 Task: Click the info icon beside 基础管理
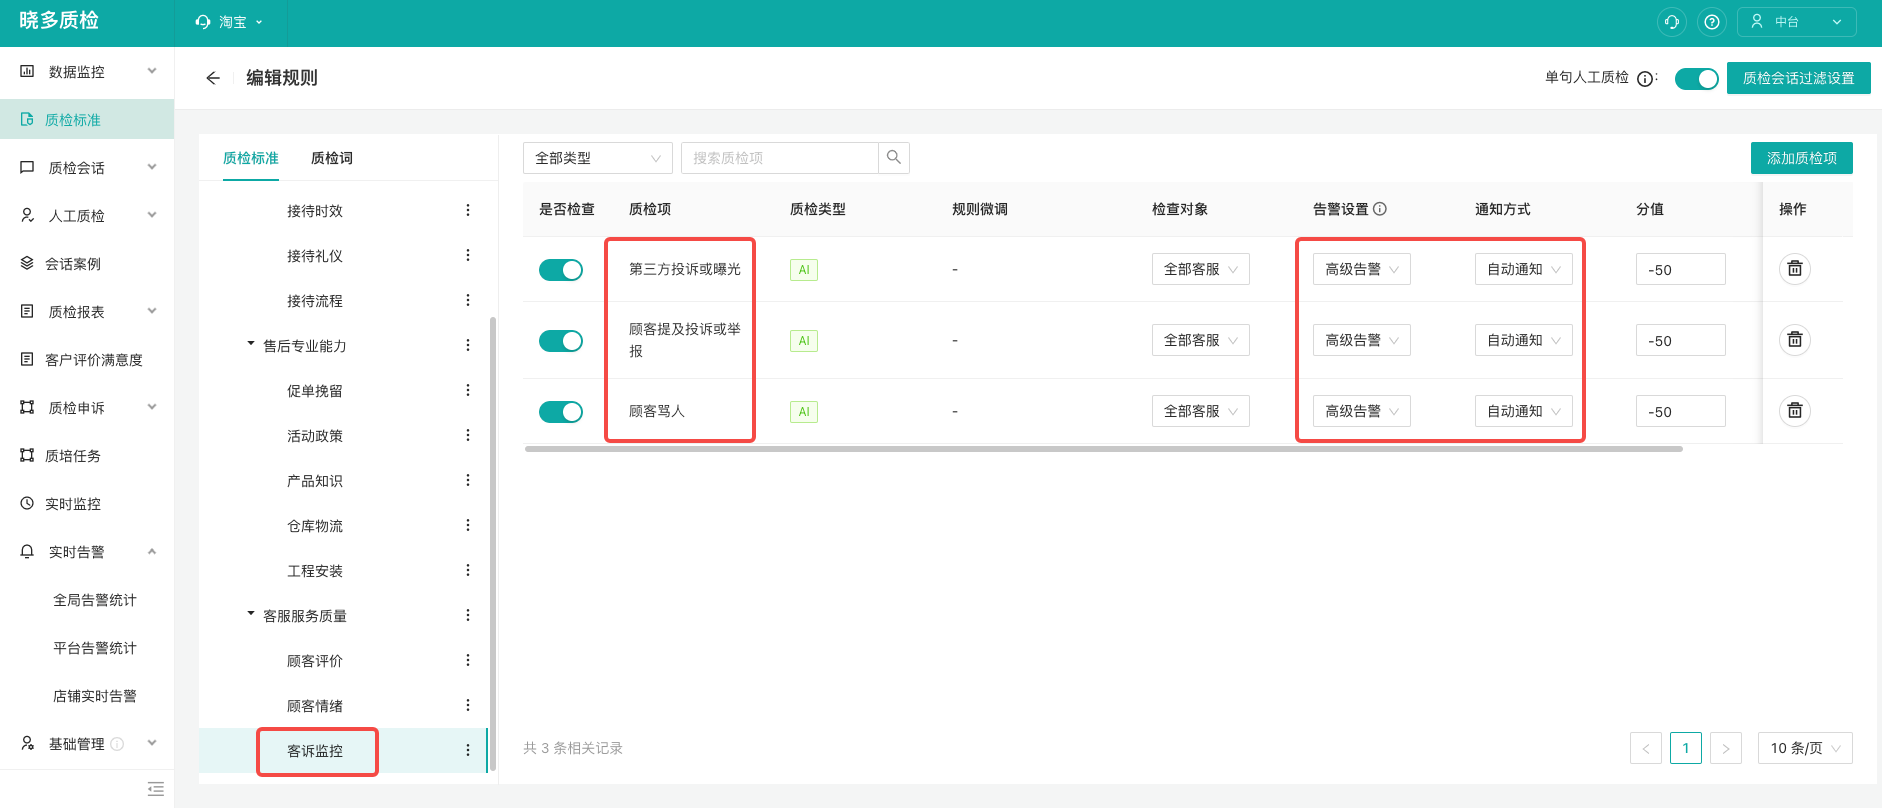(117, 744)
